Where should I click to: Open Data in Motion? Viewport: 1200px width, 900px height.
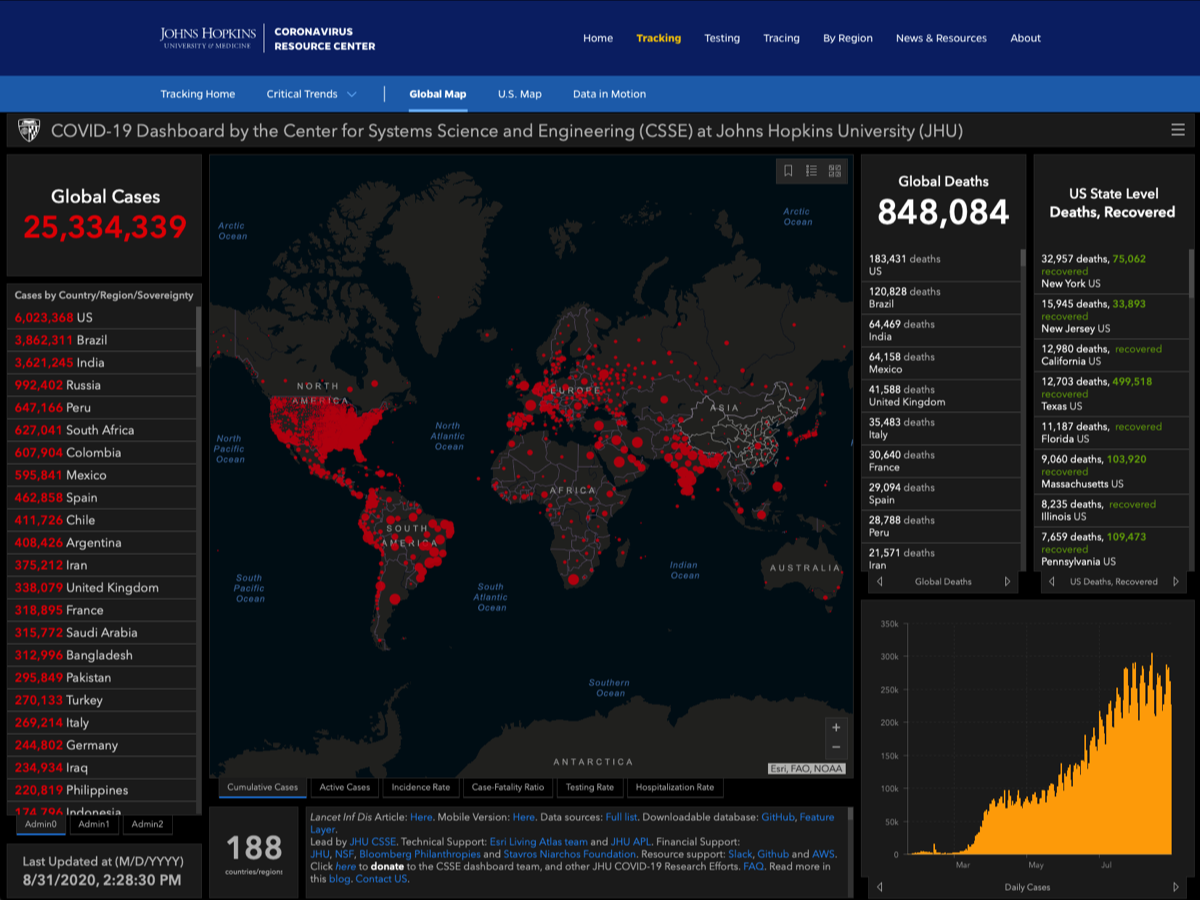pos(609,94)
